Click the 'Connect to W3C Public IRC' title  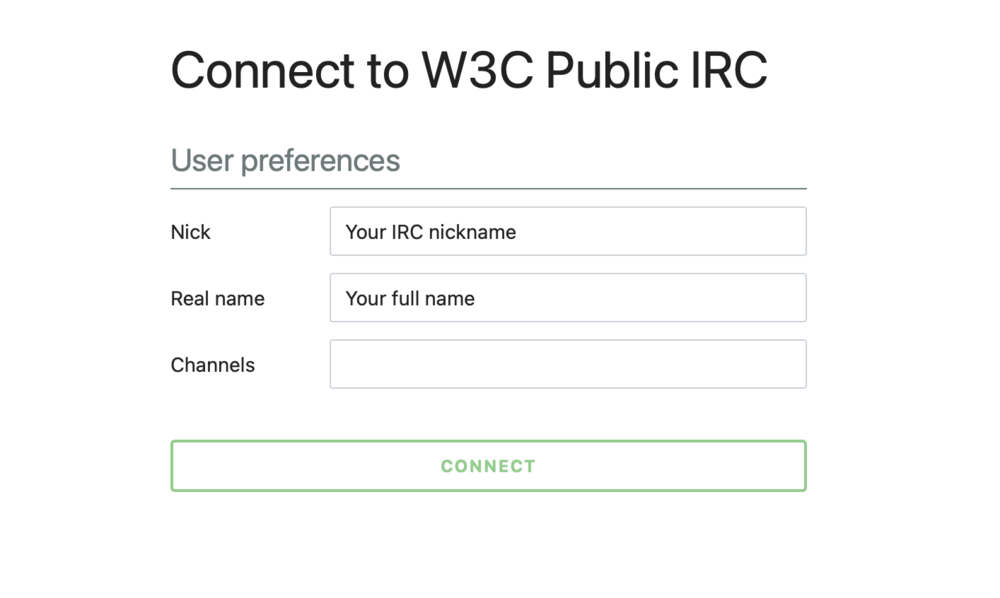point(469,70)
